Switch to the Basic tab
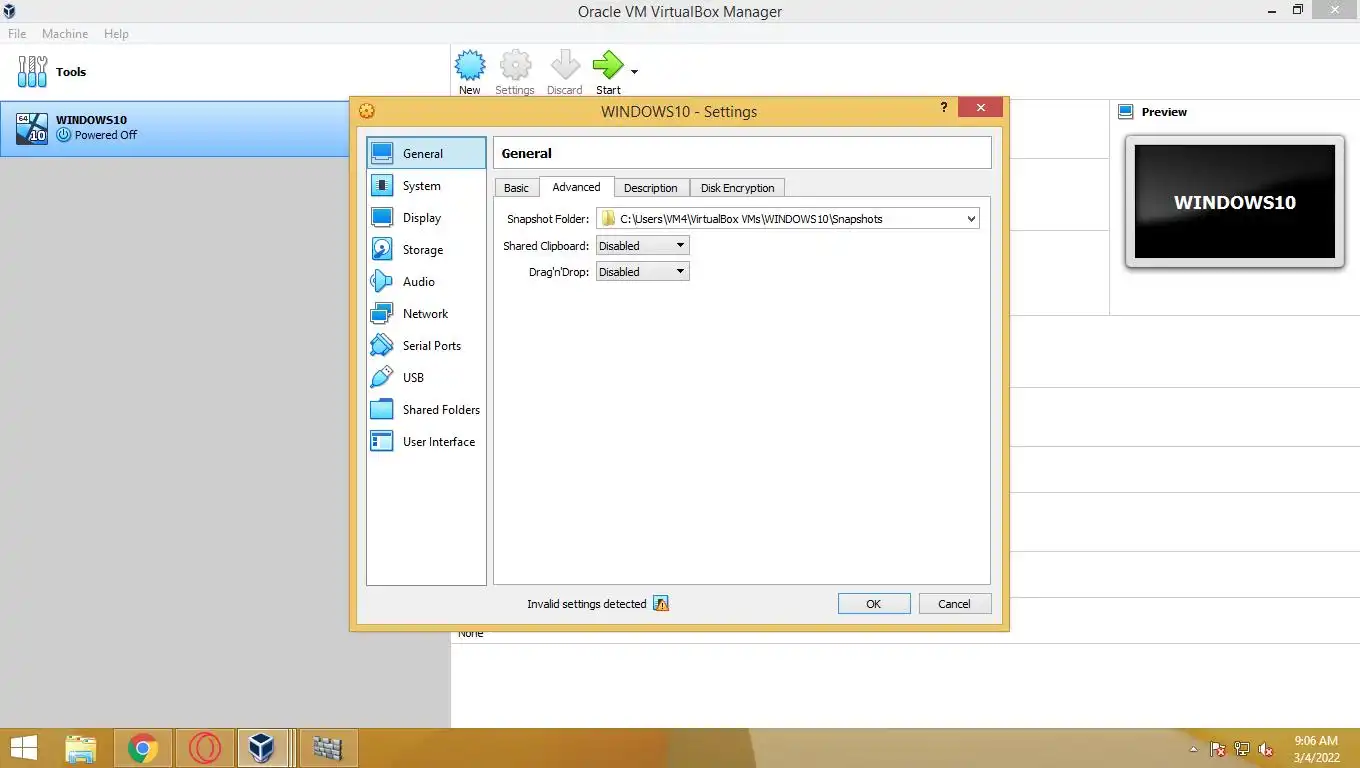 [x=516, y=188]
